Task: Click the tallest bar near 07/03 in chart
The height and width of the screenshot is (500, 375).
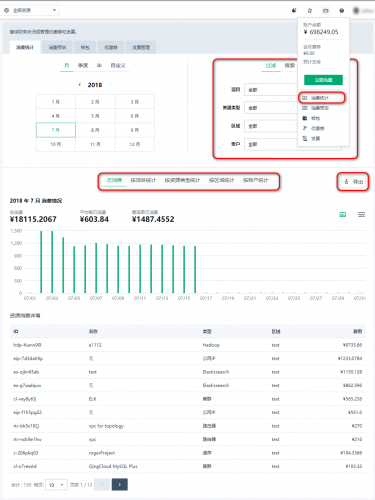Action: click(52, 262)
